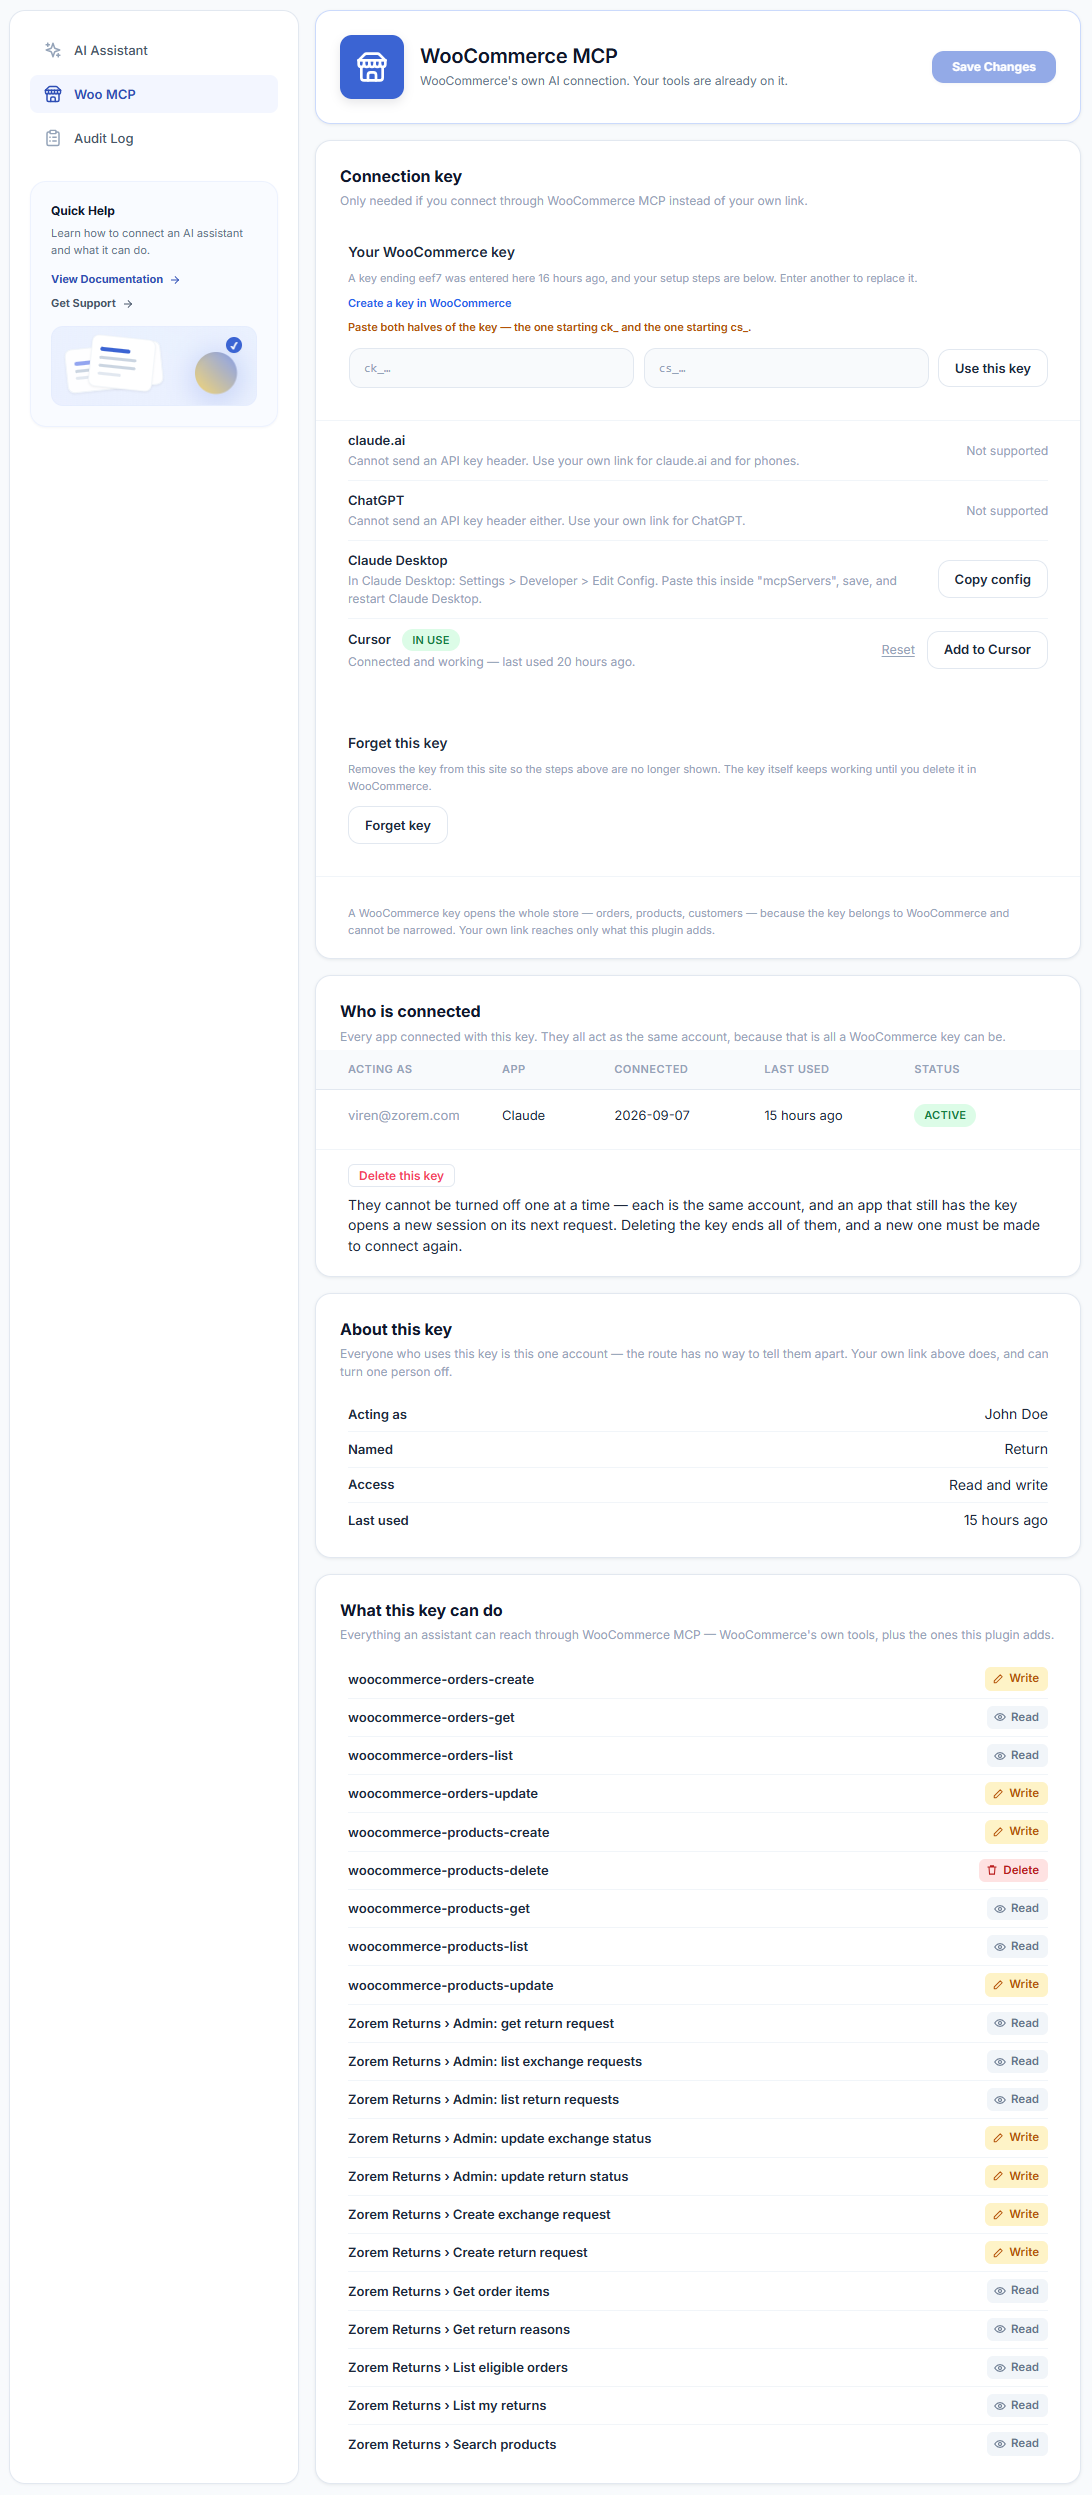Click the Reset link for Cursor

898,650
